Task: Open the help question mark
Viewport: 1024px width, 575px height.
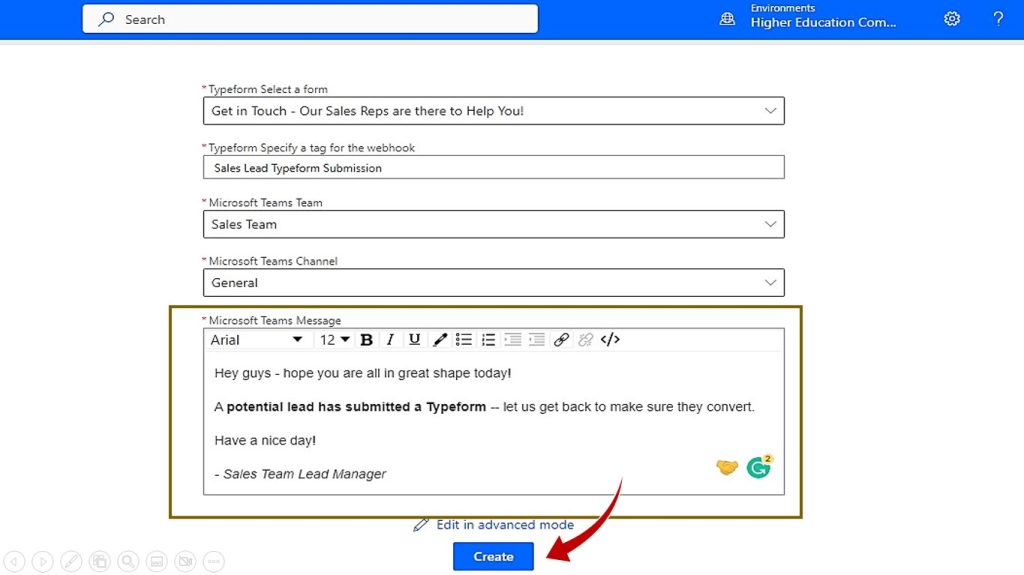Action: pyautogui.click(x=998, y=19)
